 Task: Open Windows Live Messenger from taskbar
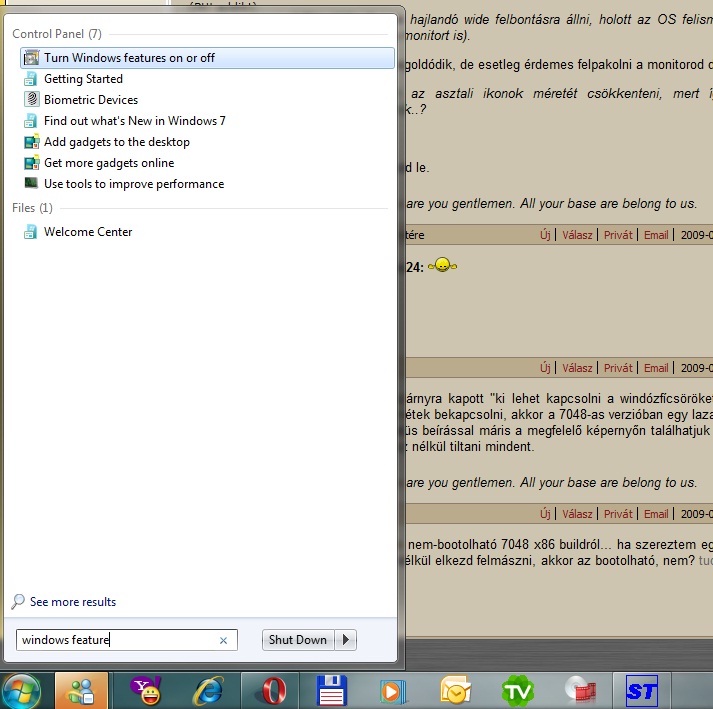81,690
